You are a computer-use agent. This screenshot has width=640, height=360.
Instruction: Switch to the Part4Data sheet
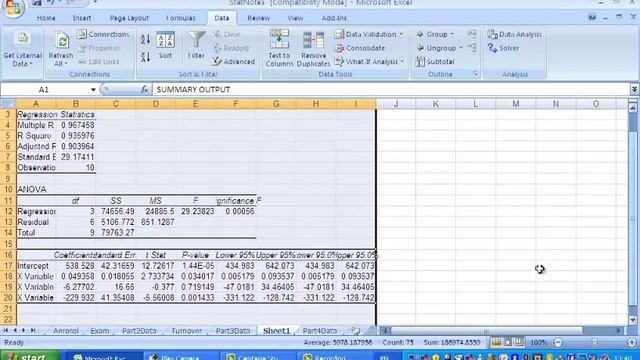point(320,331)
